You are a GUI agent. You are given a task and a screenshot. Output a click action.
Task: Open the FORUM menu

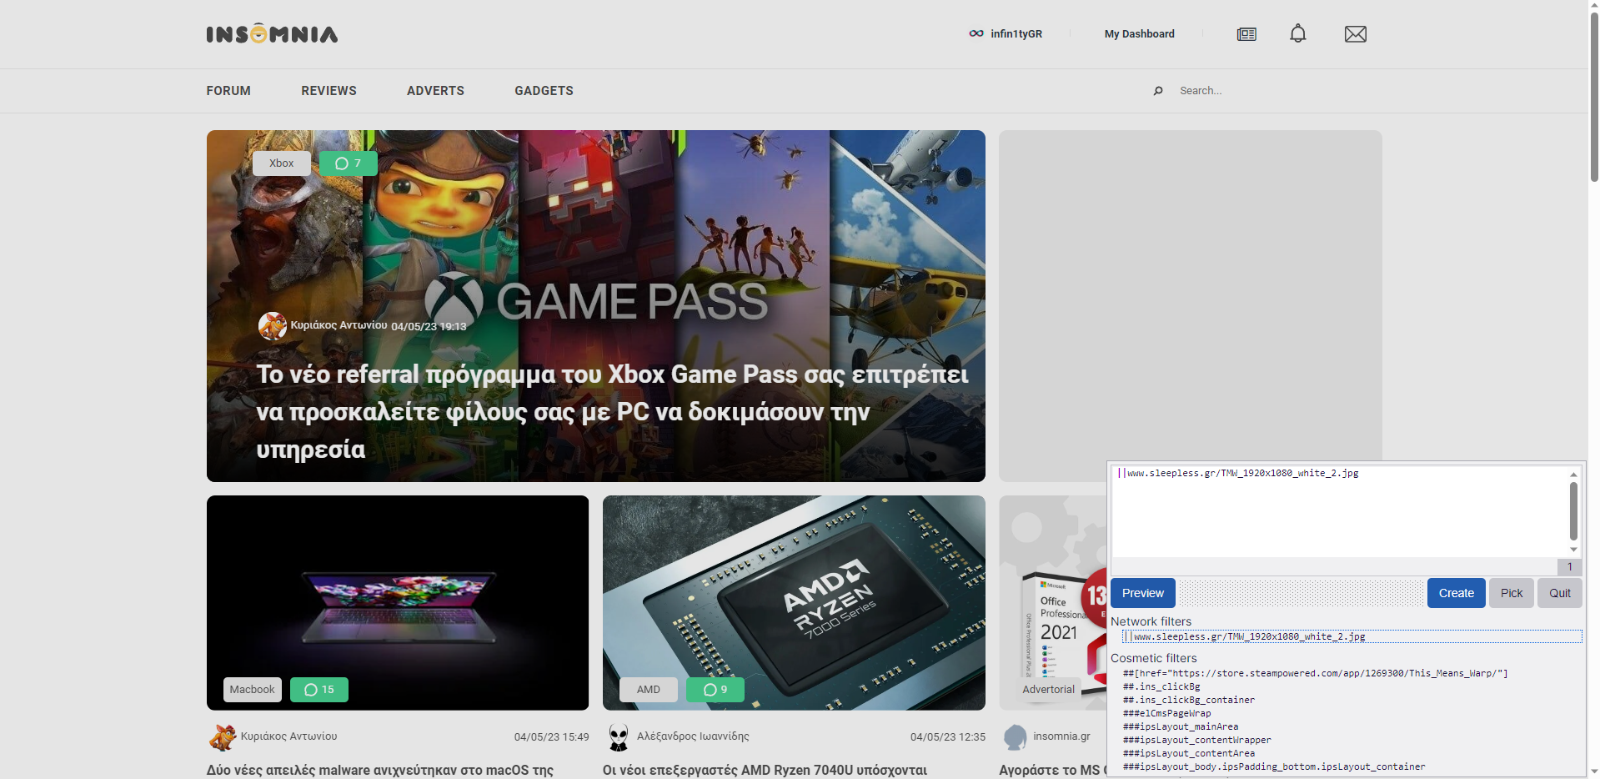coord(228,91)
